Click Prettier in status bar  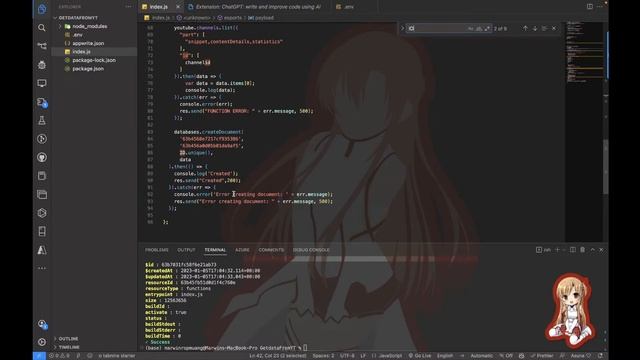point(542,356)
